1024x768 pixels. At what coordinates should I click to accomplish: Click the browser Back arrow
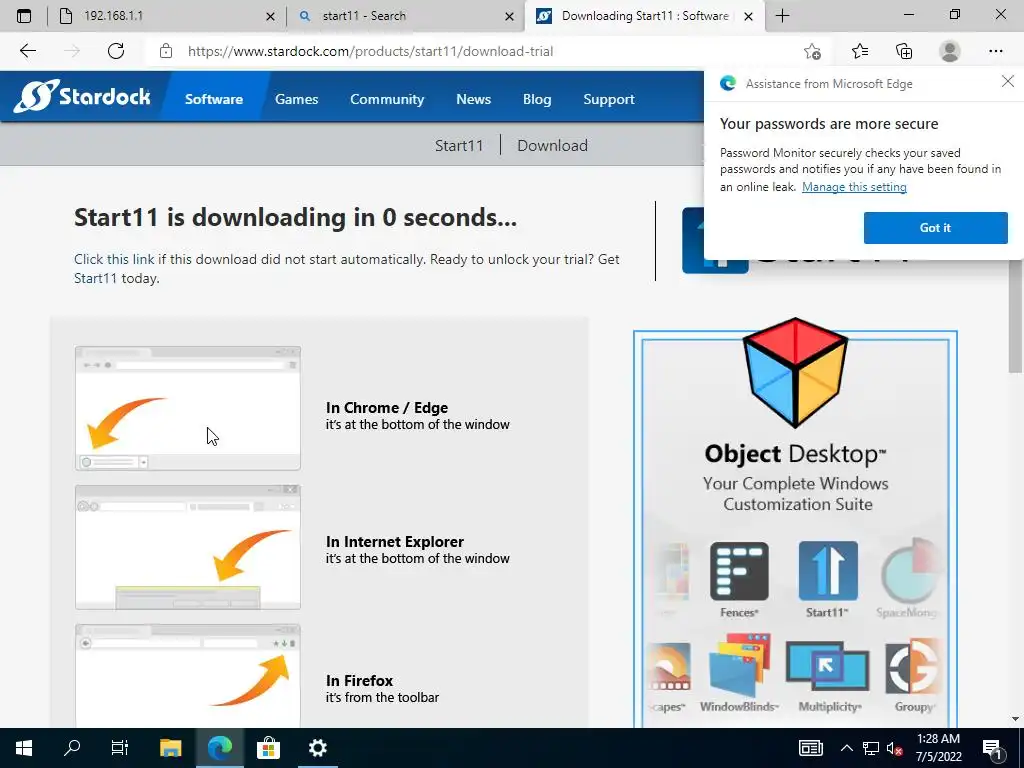tap(27, 51)
